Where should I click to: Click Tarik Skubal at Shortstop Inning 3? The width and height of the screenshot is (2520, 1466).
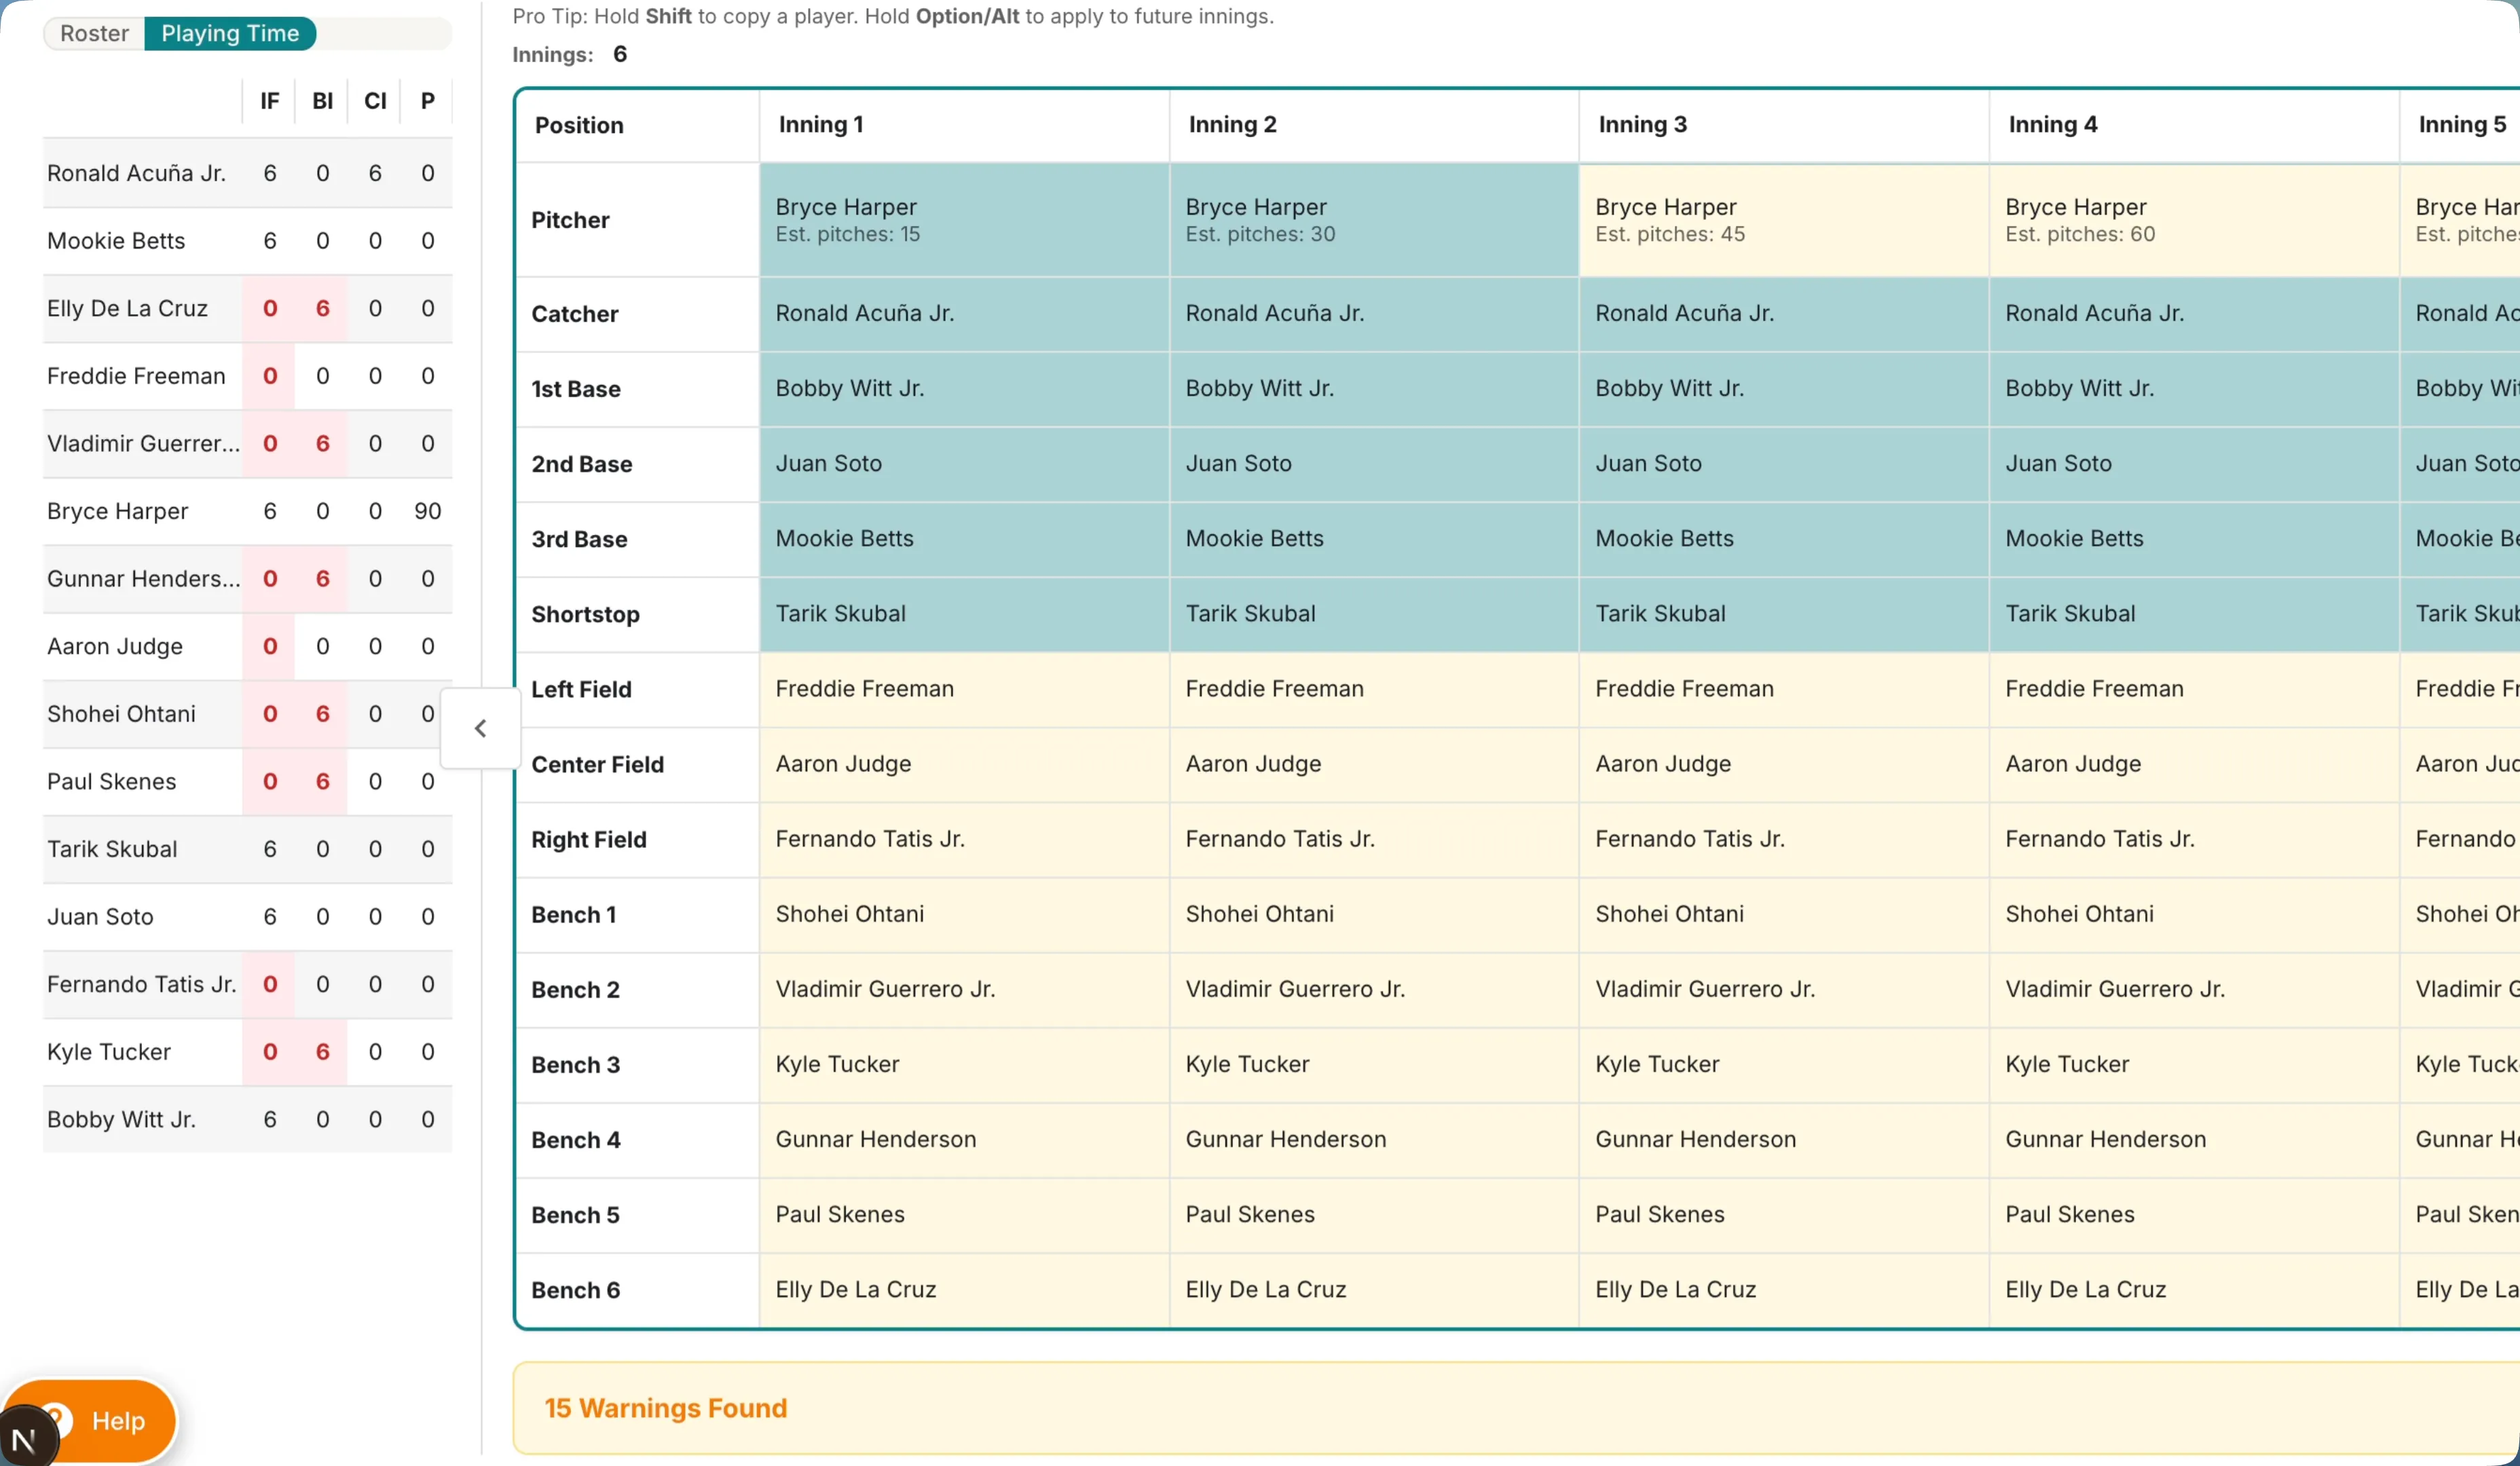(1784, 614)
